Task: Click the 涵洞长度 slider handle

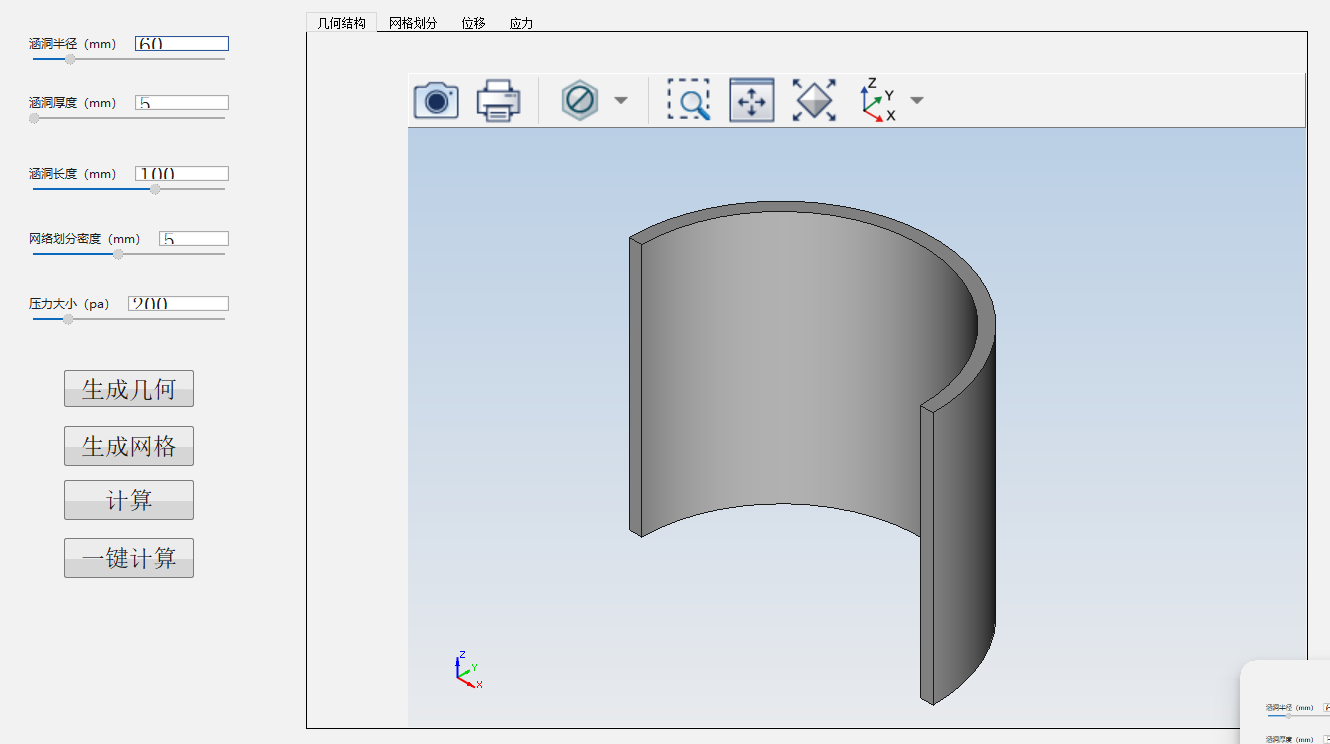Action: (155, 189)
